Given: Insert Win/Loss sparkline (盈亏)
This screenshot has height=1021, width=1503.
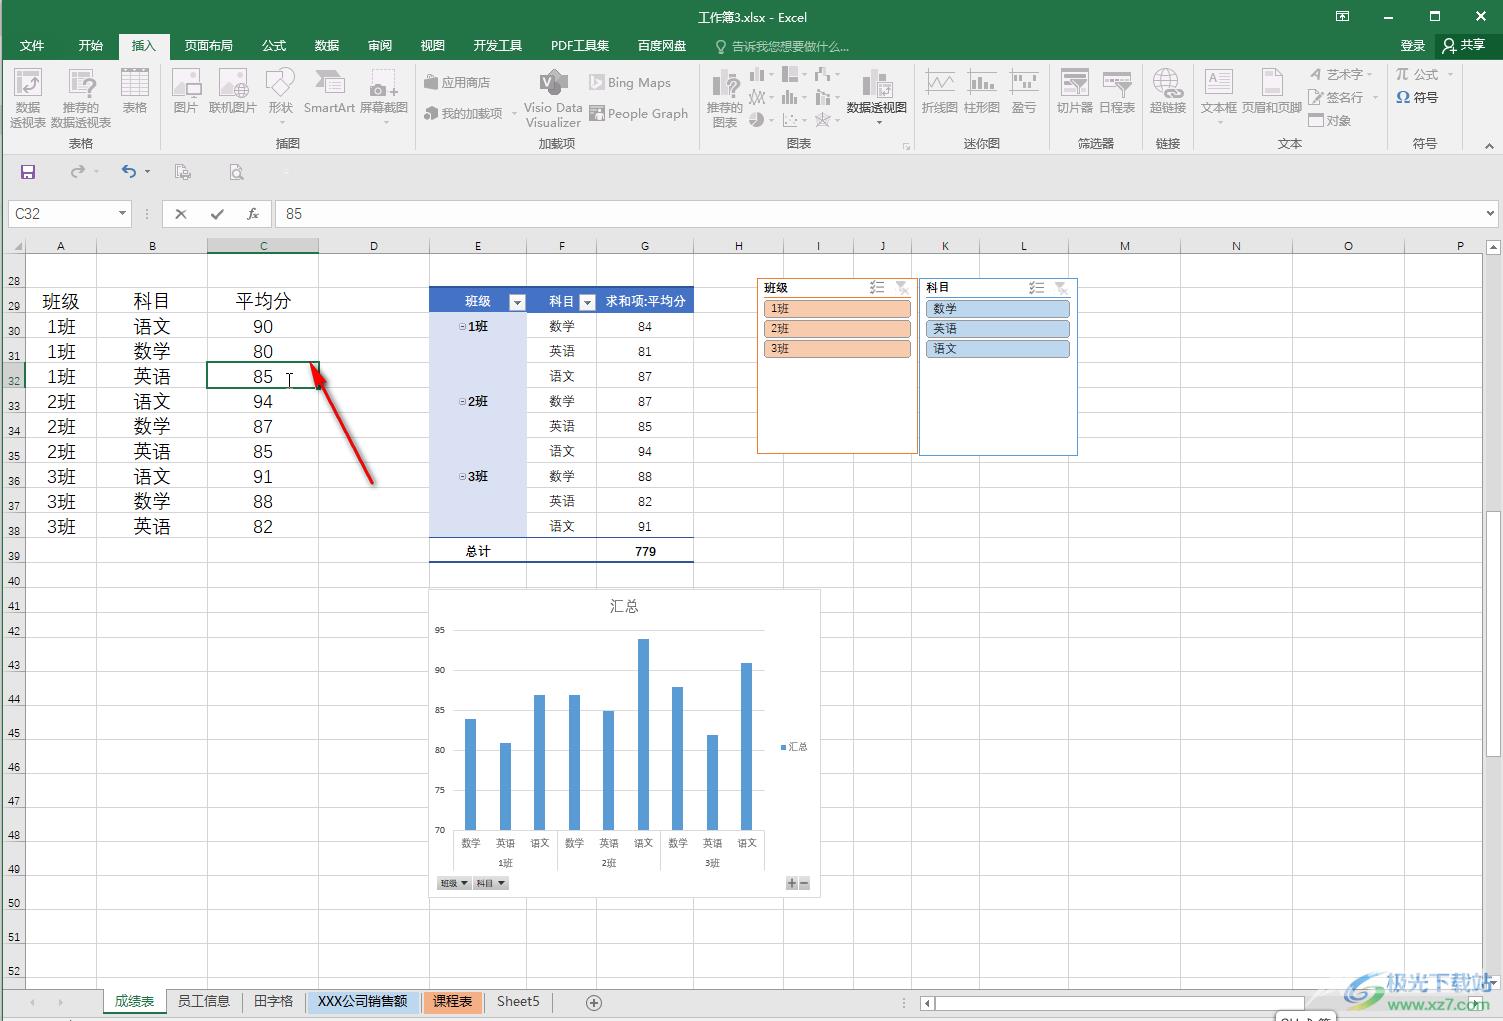Looking at the screenshot, I should click(1024, 92).
